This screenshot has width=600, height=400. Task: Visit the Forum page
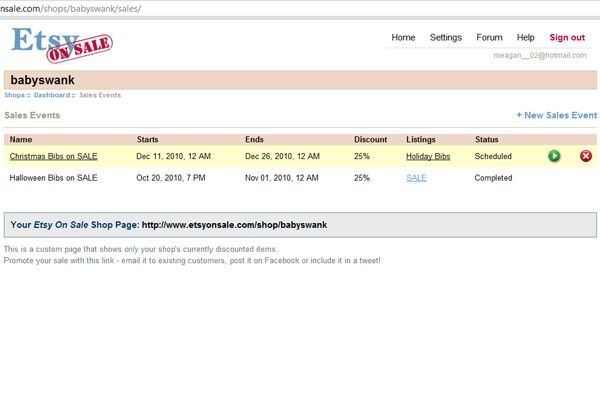[x=489, y=38]
